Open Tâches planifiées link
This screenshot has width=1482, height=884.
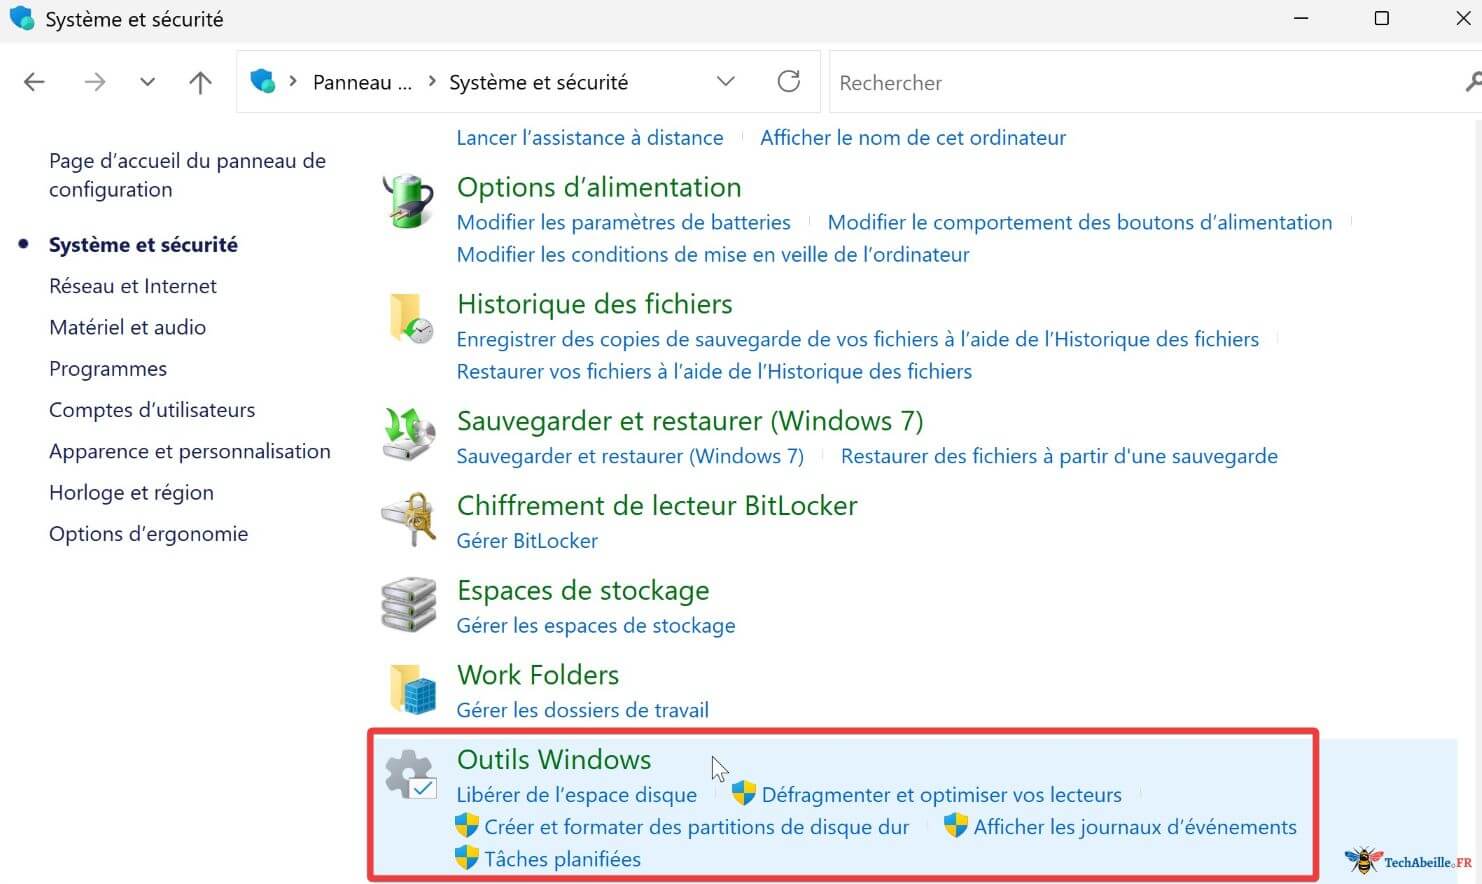pos(562,859)
